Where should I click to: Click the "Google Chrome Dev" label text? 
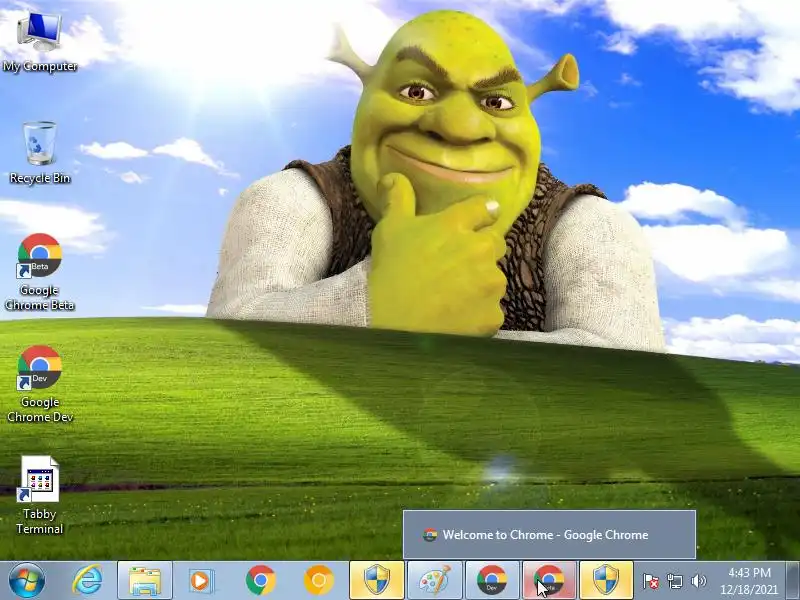click(40, 409)
